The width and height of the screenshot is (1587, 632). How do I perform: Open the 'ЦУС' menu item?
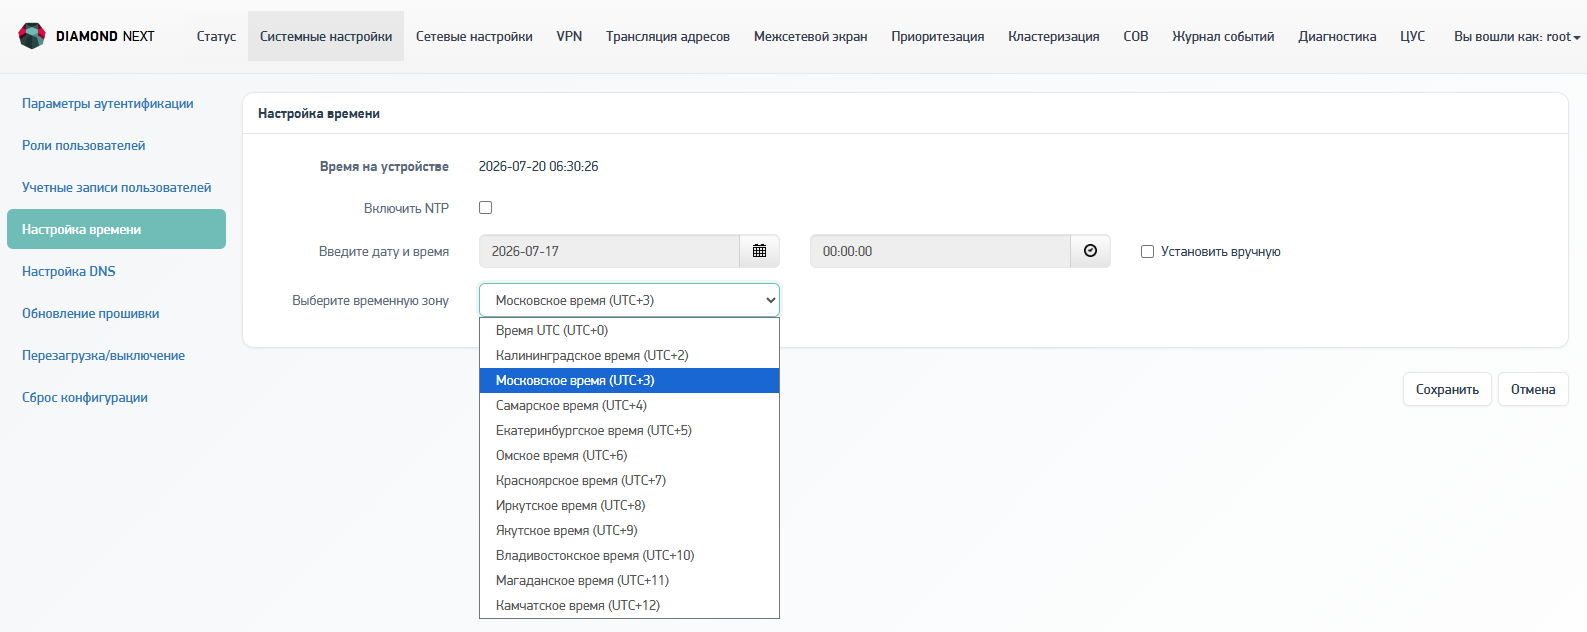(1412, 36)
